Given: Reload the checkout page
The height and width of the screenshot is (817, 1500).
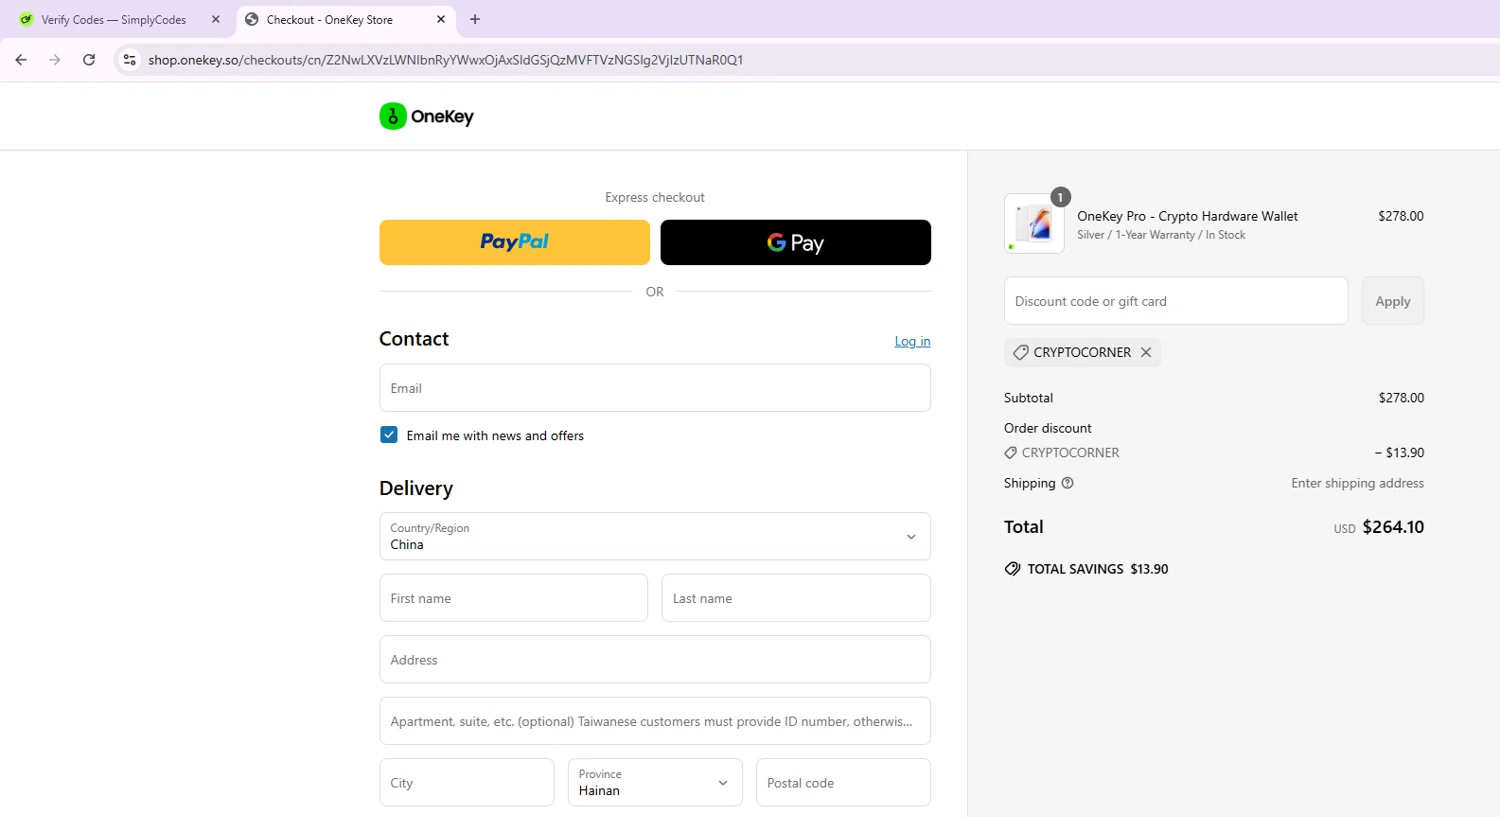Looking at the screenshot, I should click(x=89, y=60).
